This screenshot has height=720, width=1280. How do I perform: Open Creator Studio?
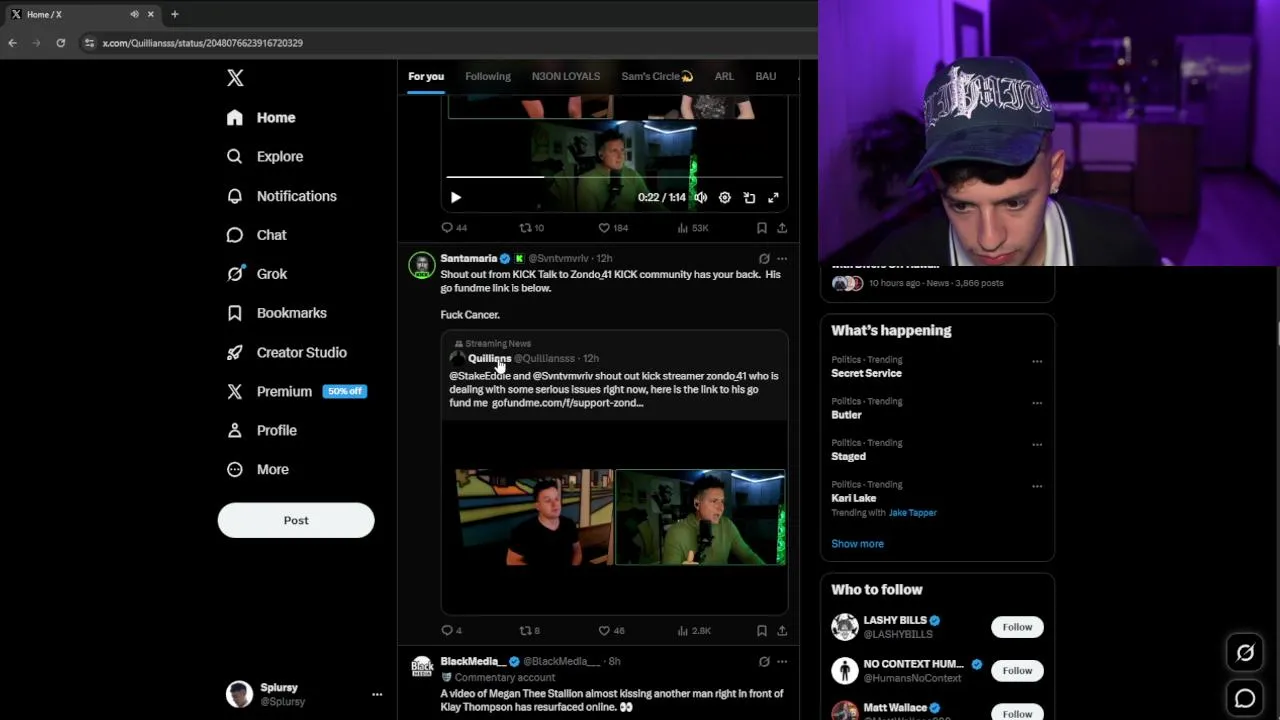pyautogui.click(x=287, y=352)
